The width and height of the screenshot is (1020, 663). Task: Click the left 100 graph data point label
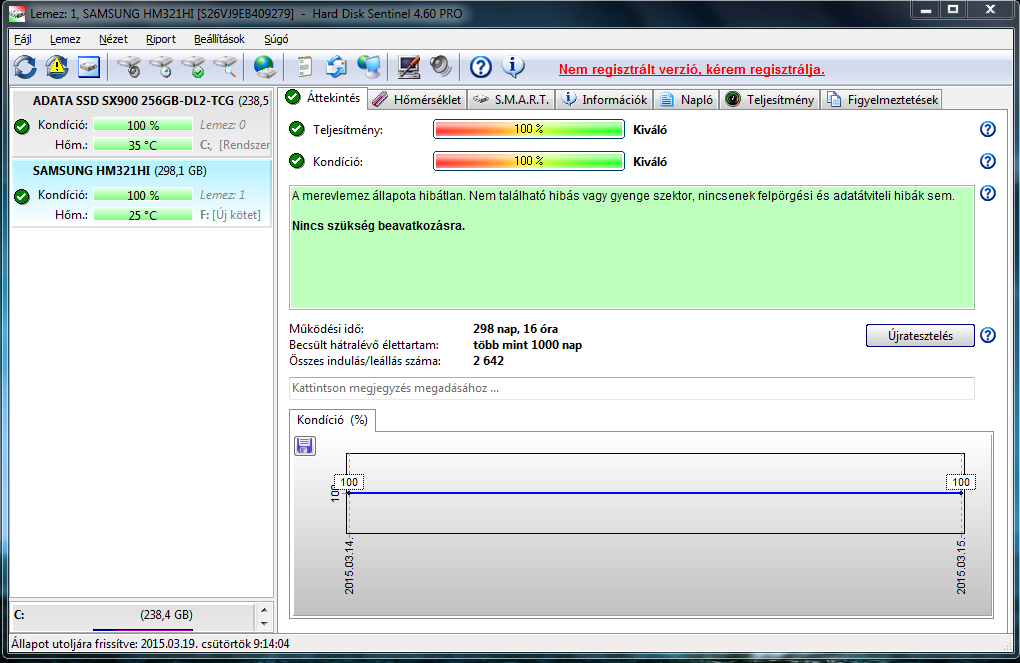pyautogui.click(x=349, y=482)
